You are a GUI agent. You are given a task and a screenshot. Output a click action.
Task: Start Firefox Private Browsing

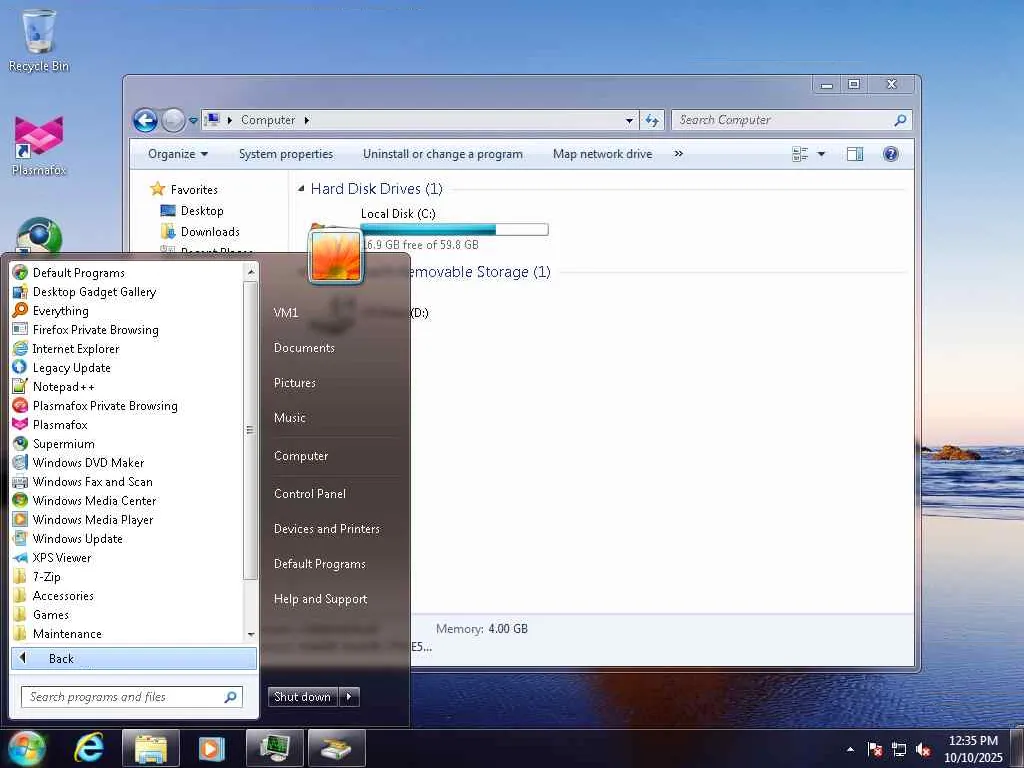coord(86,329)
